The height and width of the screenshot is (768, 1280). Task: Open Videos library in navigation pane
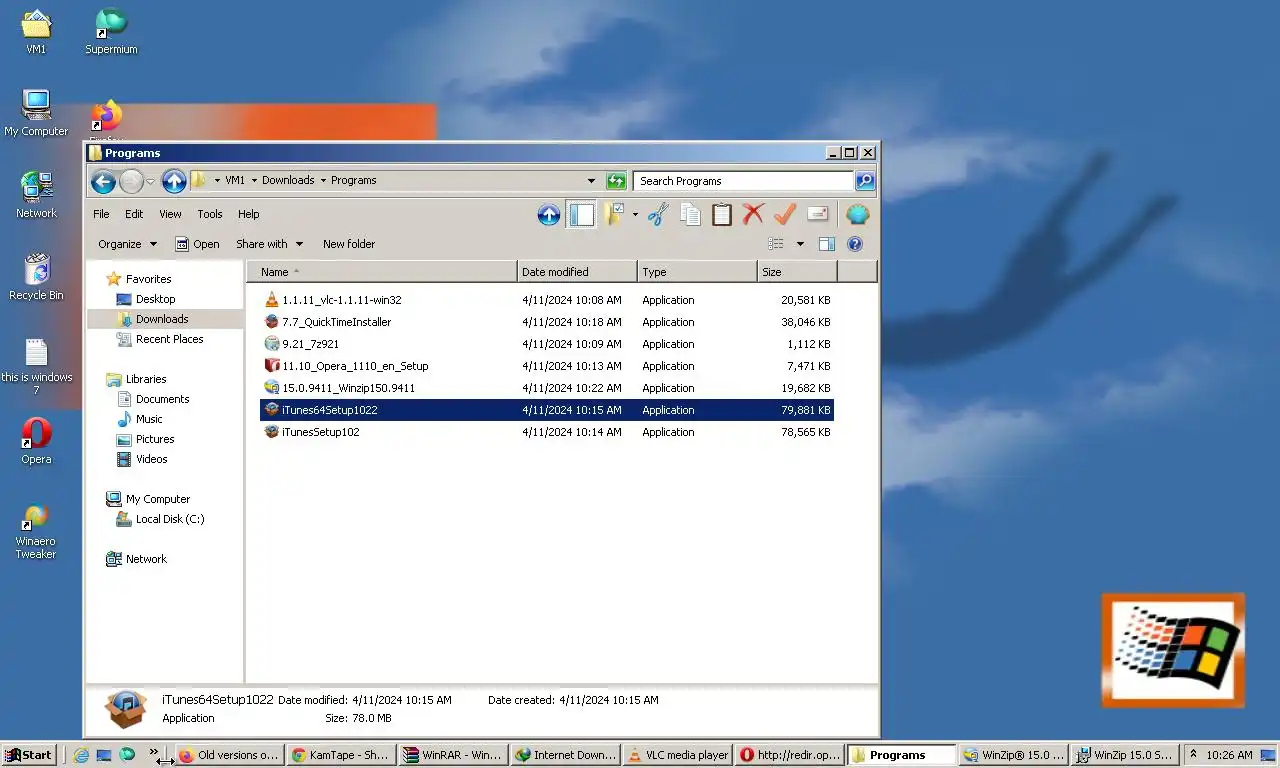152,459
